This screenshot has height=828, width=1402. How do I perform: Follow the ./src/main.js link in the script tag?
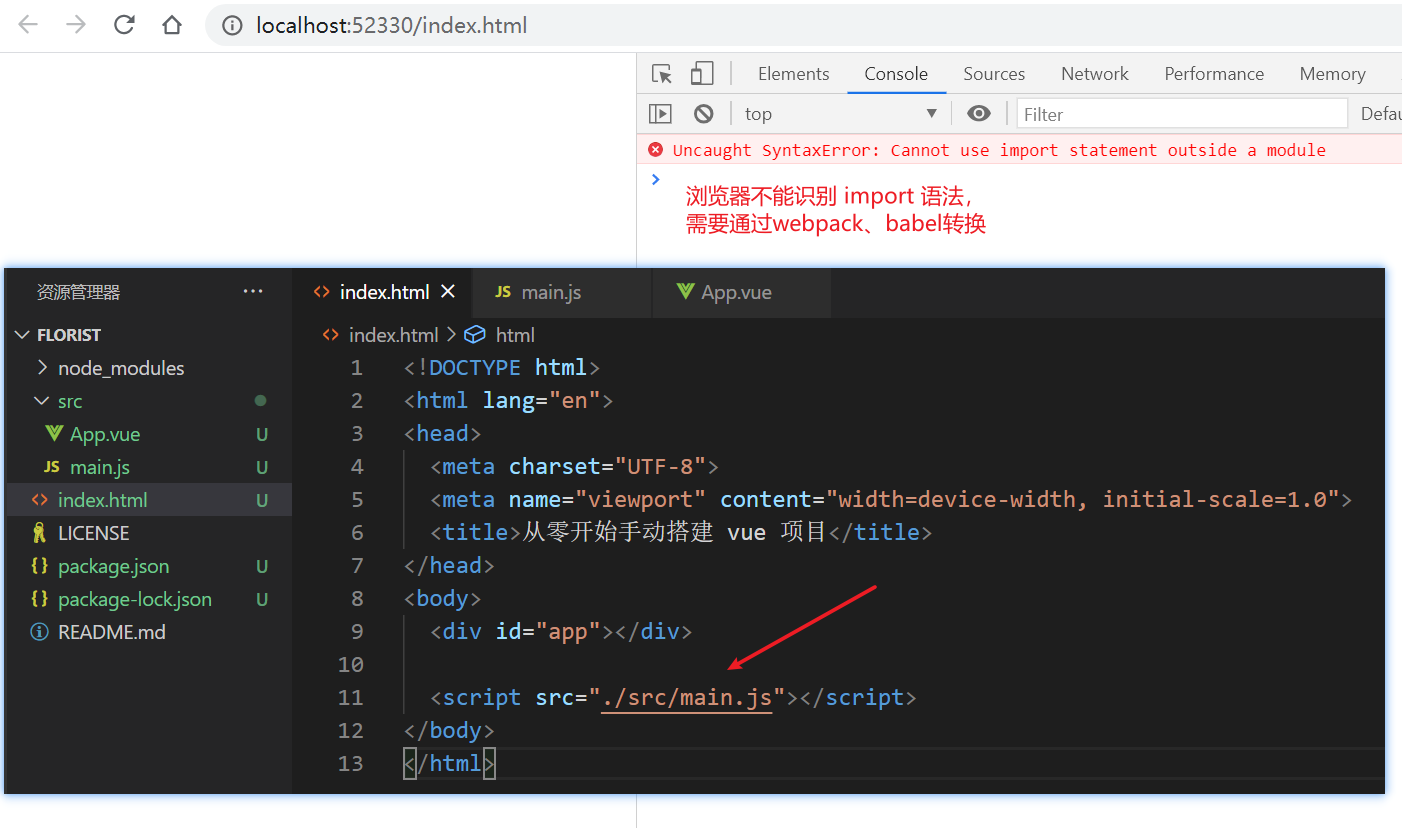[x=687, y=698]
